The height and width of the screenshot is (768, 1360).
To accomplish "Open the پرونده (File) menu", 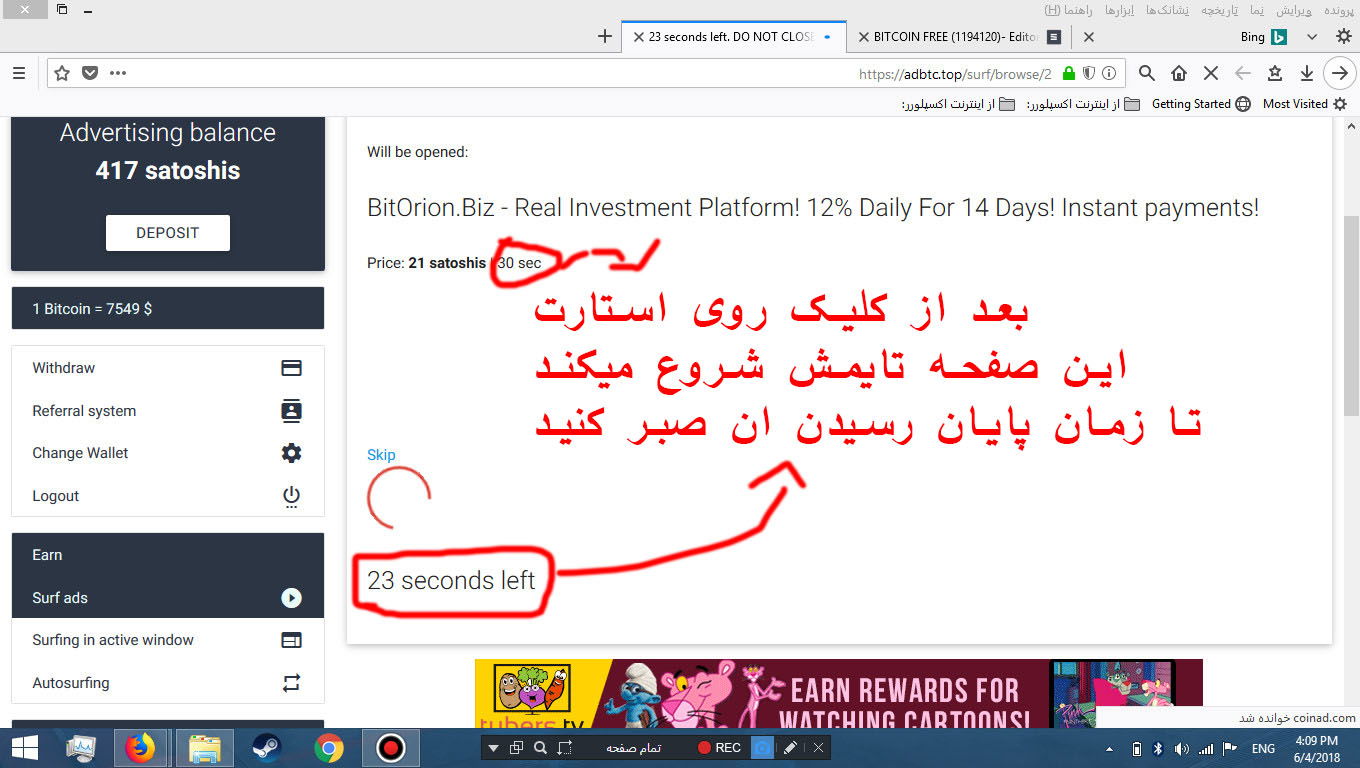I will click(1338, 9).
